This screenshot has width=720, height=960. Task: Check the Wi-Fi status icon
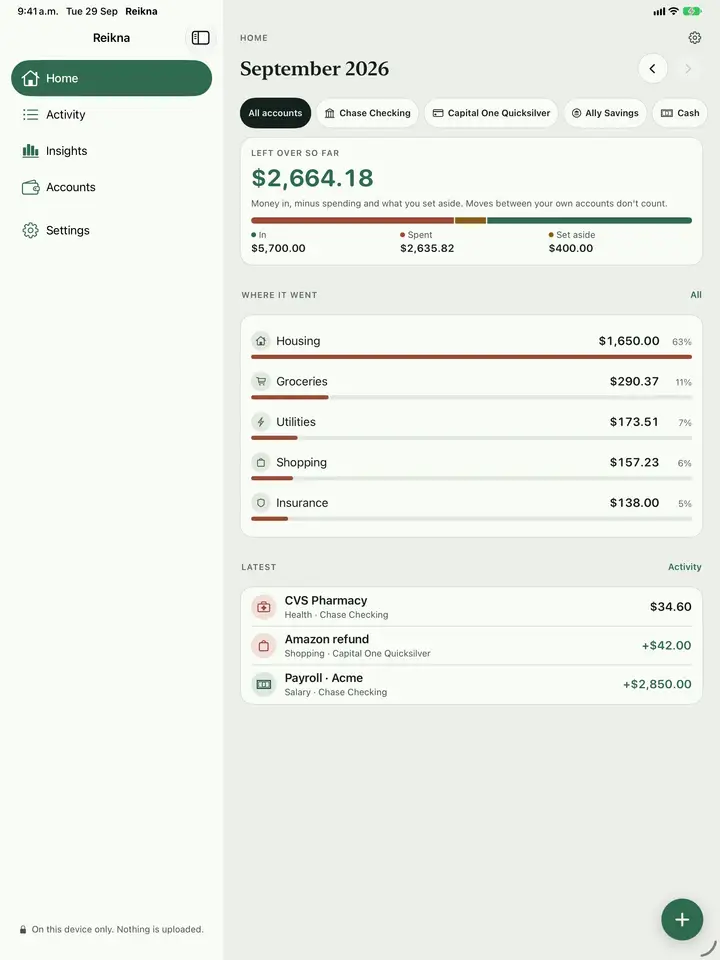pos(673,11)
